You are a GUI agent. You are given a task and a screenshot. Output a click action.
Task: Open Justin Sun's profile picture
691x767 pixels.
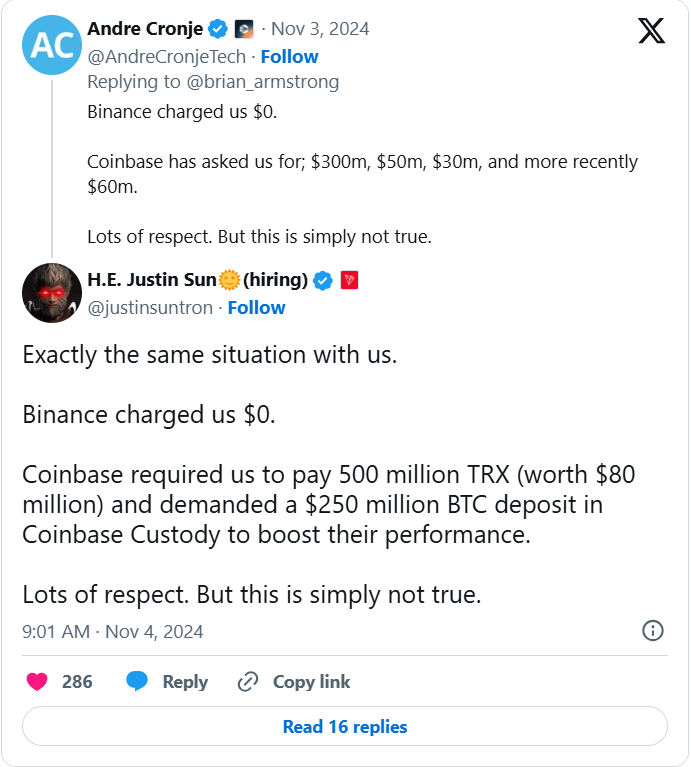(48, 293)
